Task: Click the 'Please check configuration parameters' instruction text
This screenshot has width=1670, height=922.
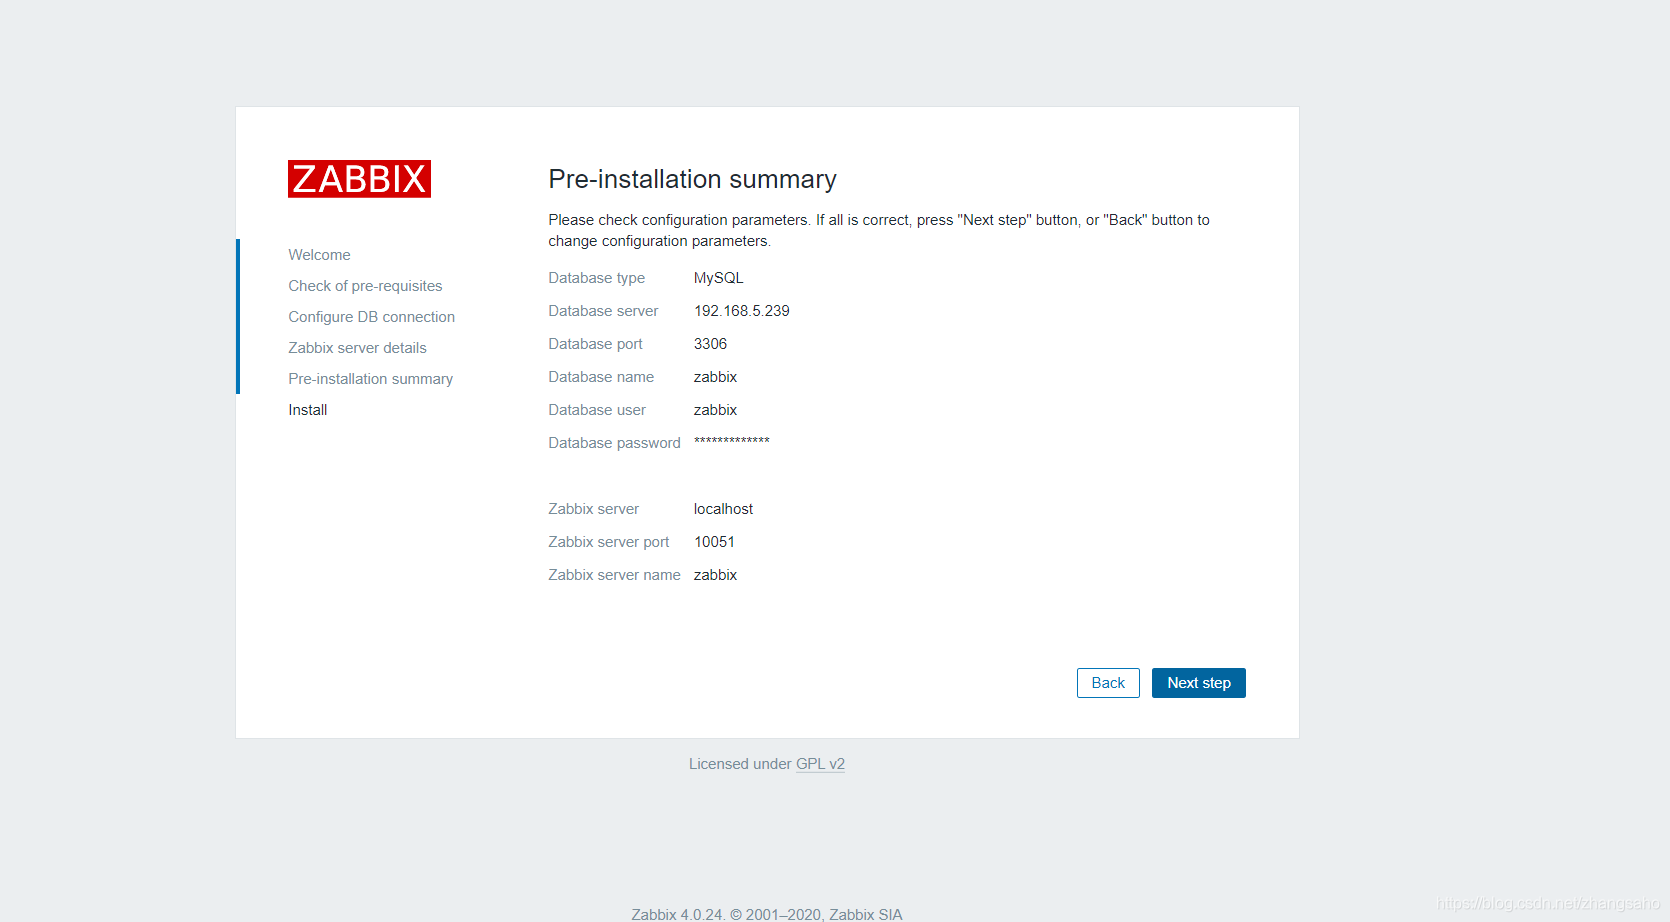Action: click(x=879, y=230)
